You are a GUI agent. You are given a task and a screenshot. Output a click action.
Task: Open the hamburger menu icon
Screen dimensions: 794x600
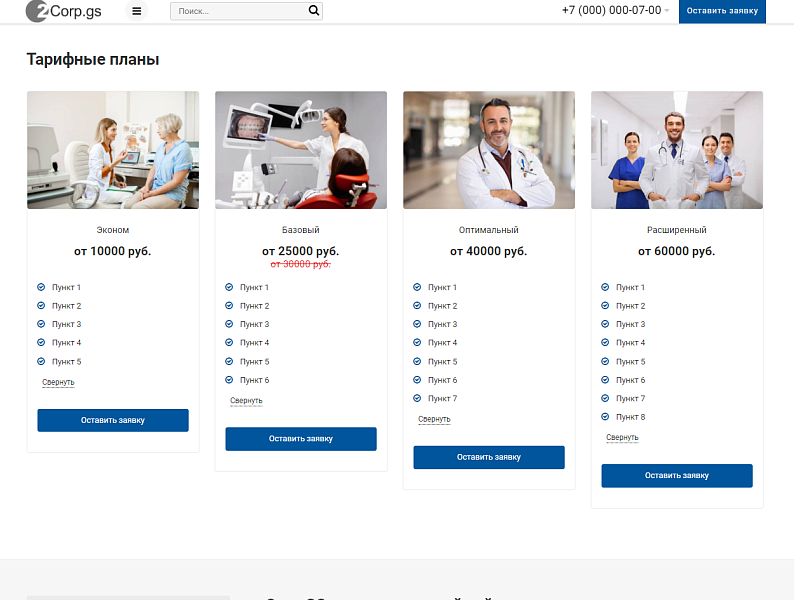point(137,11)
